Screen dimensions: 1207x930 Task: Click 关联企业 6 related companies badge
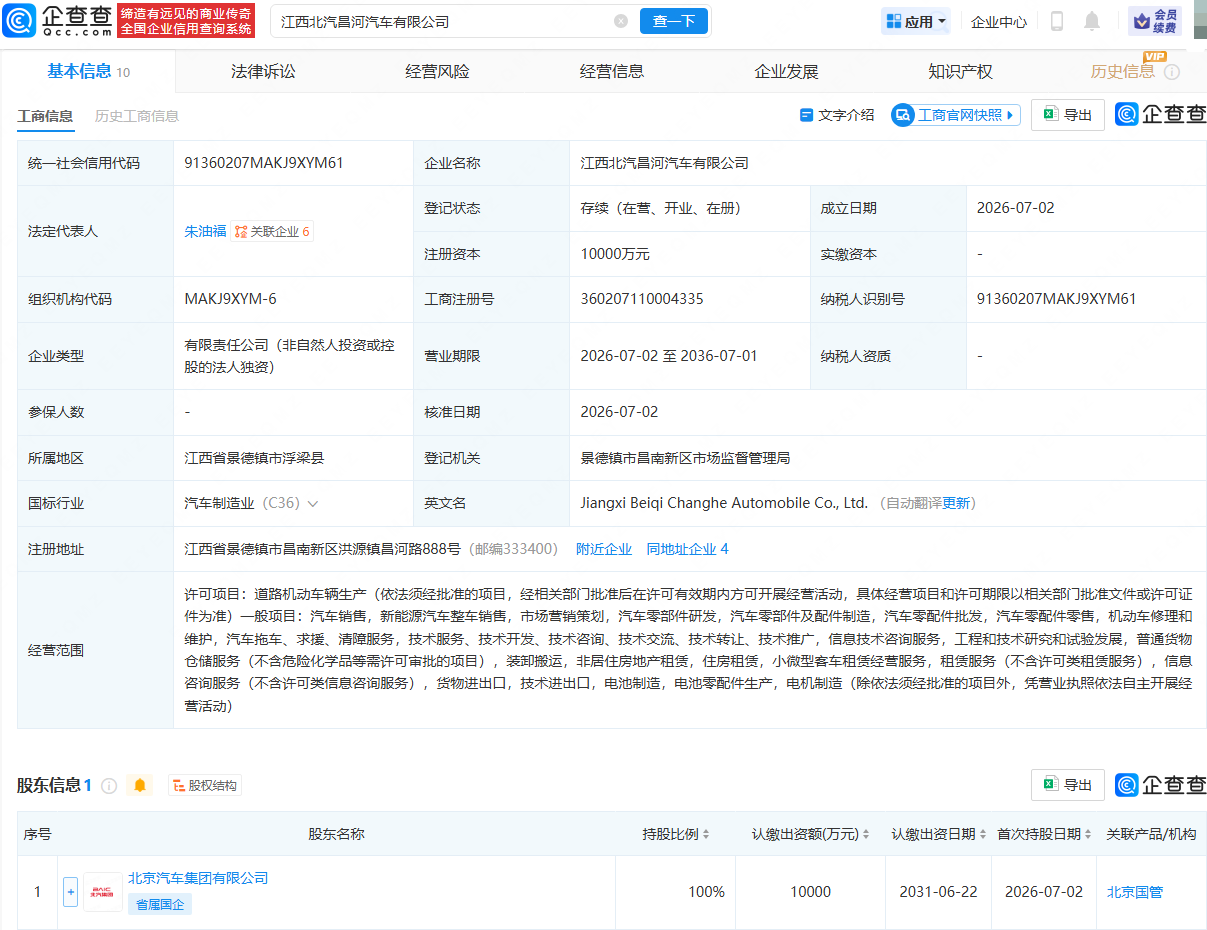[x=272, y=231]
